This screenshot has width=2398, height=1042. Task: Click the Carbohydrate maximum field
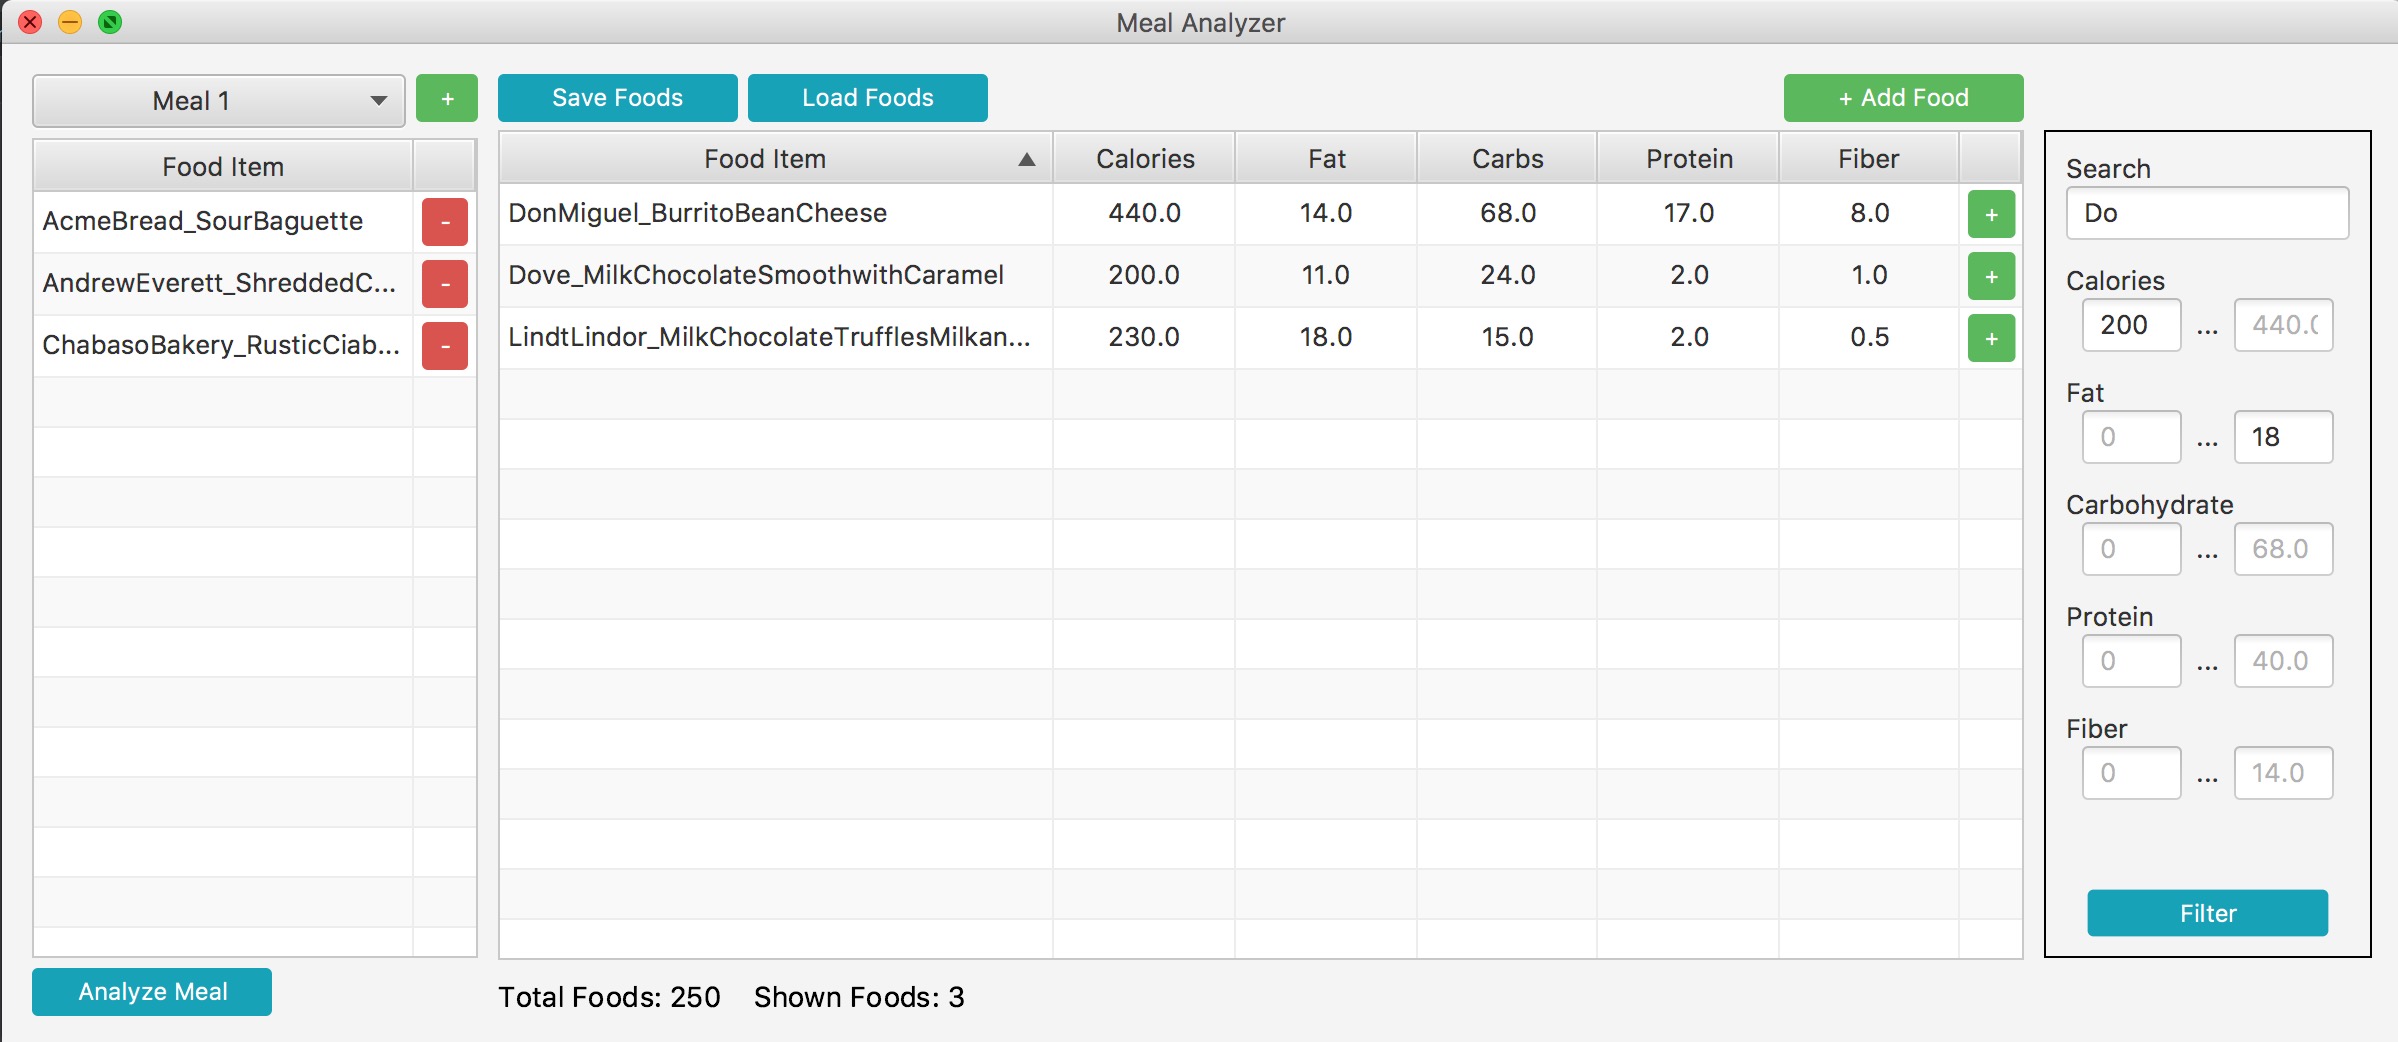(2283, 549)
